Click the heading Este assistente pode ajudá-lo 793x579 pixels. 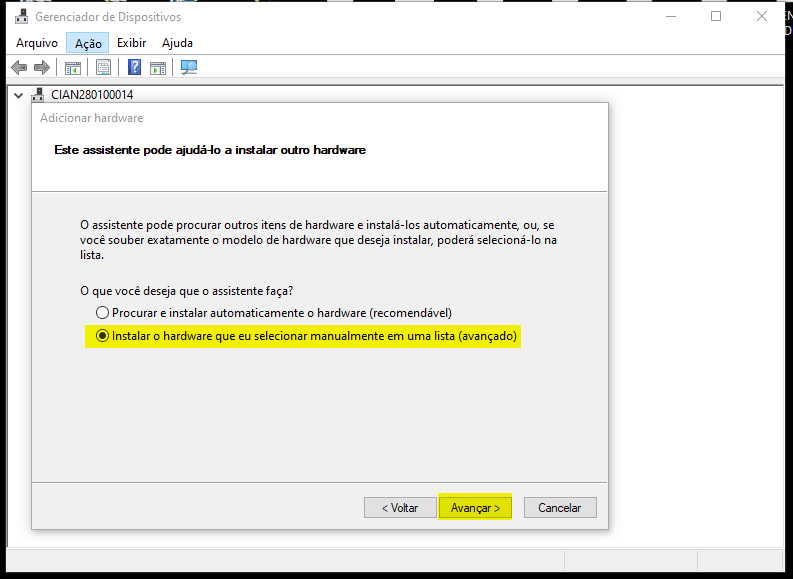tap(210, 150)
